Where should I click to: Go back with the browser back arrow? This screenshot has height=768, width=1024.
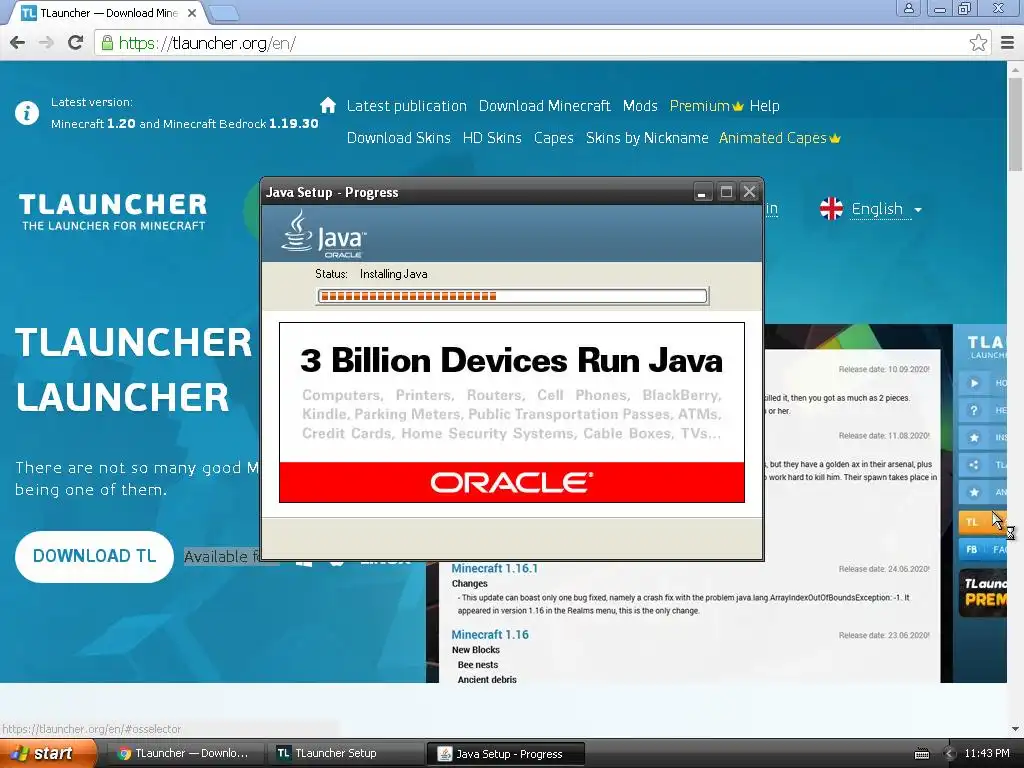[x=18, y=43]
